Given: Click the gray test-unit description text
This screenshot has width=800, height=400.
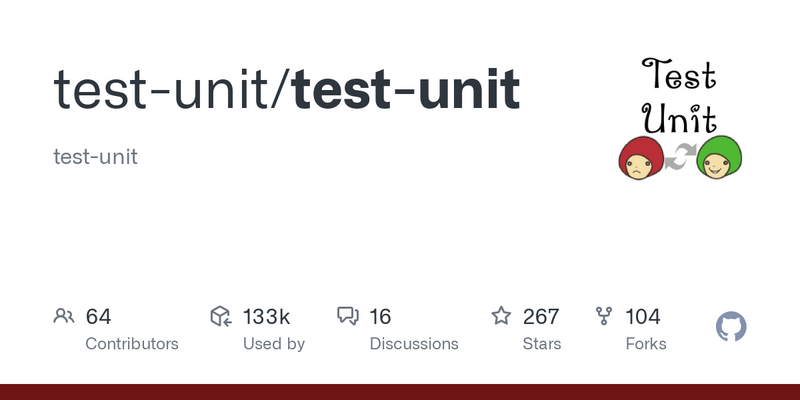Looking at the screenshot, I should point(95,157).
